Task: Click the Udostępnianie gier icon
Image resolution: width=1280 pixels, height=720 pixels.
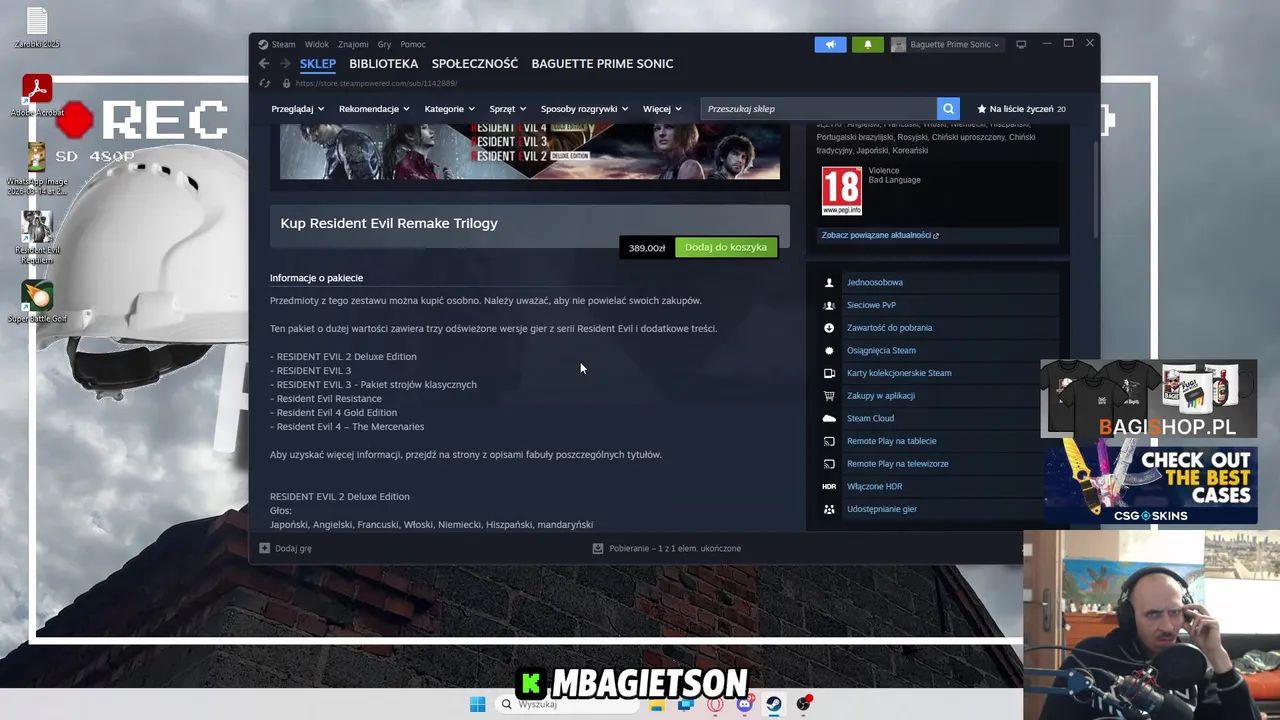Action: 829,509
